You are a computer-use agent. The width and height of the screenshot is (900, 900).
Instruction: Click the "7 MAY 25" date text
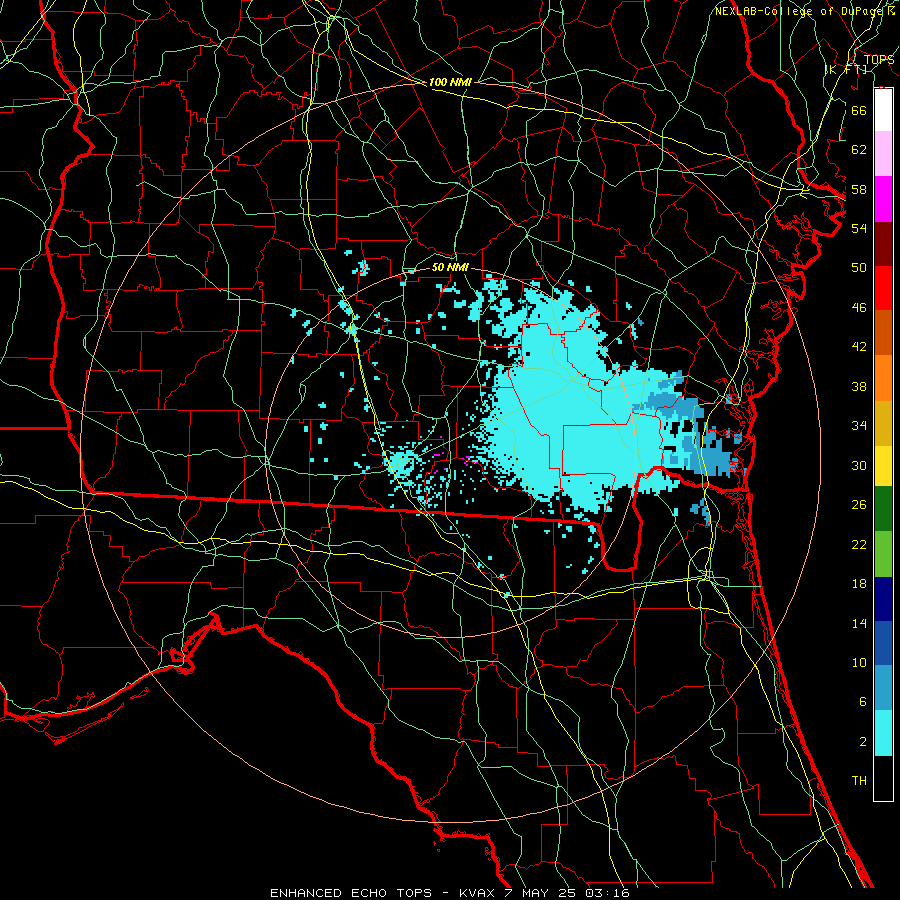click(540, 893)
